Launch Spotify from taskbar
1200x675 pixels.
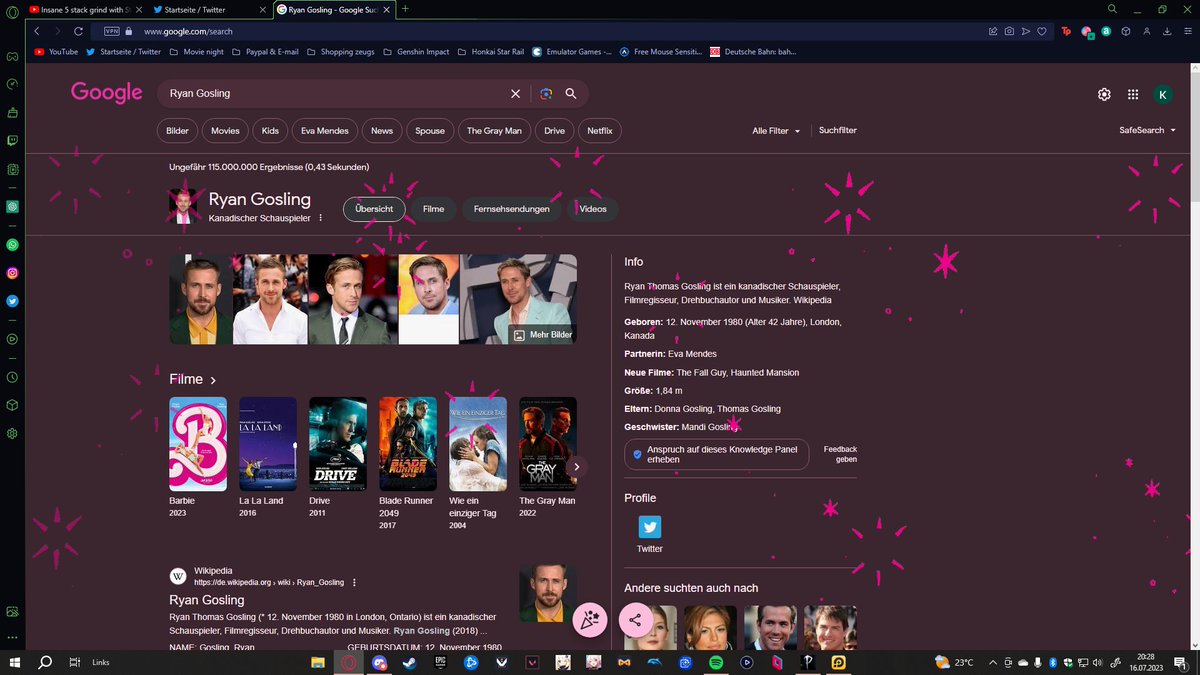click(x=717, y=662)
